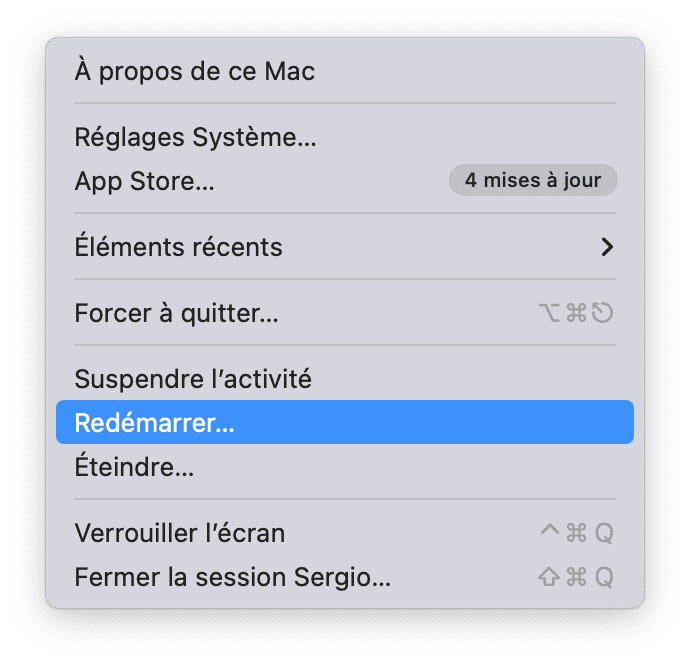Click the Option key symbol beside Forcer à quitter
The image size is (690, 662).
(550, 314)
